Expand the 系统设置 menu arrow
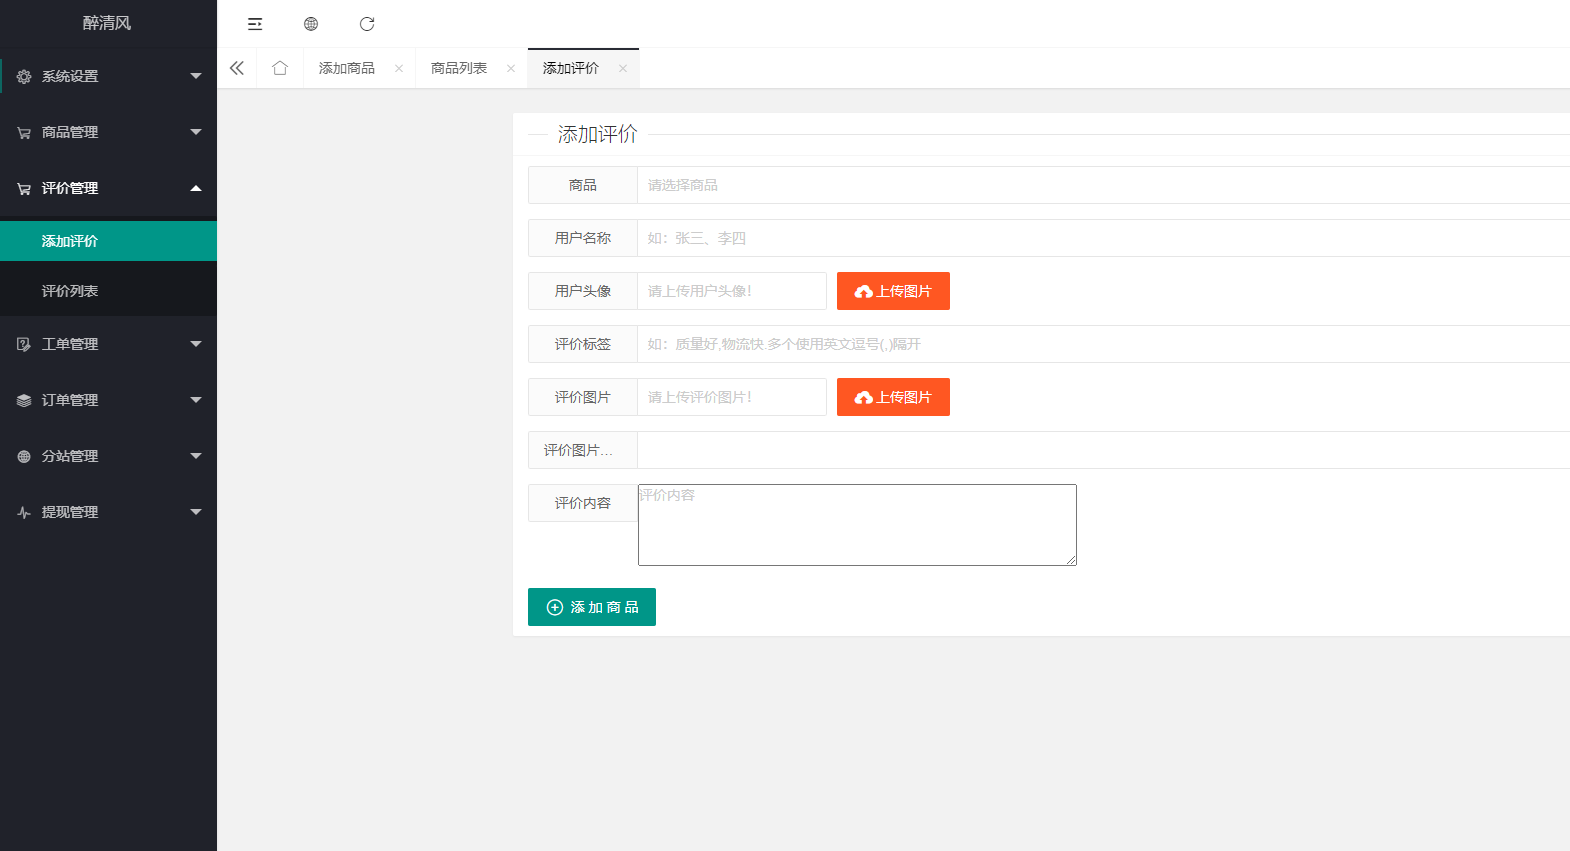The width and height of the screenshot is (1570, 851). [196, 76]
